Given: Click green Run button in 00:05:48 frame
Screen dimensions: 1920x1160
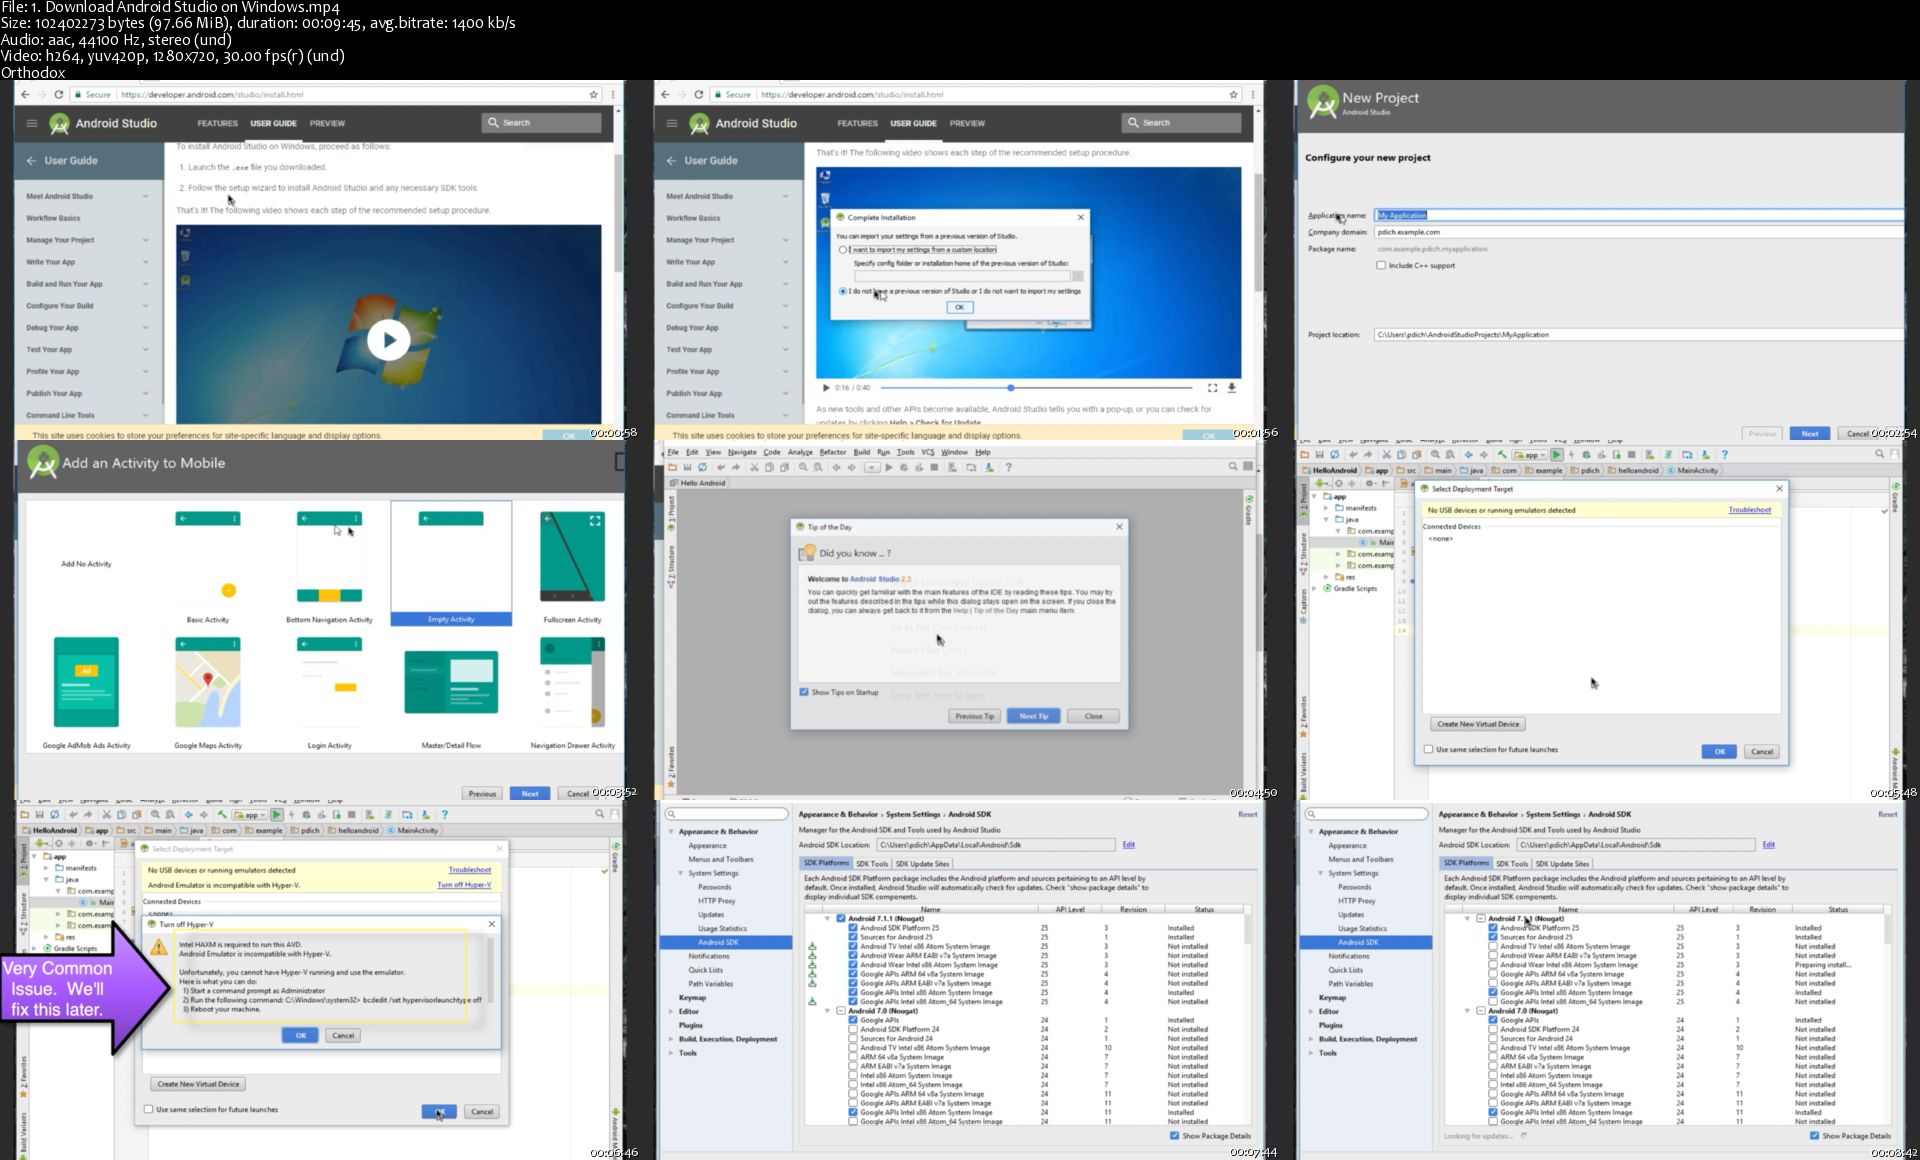Looking at the screenshot, I should pos(1556,454).
